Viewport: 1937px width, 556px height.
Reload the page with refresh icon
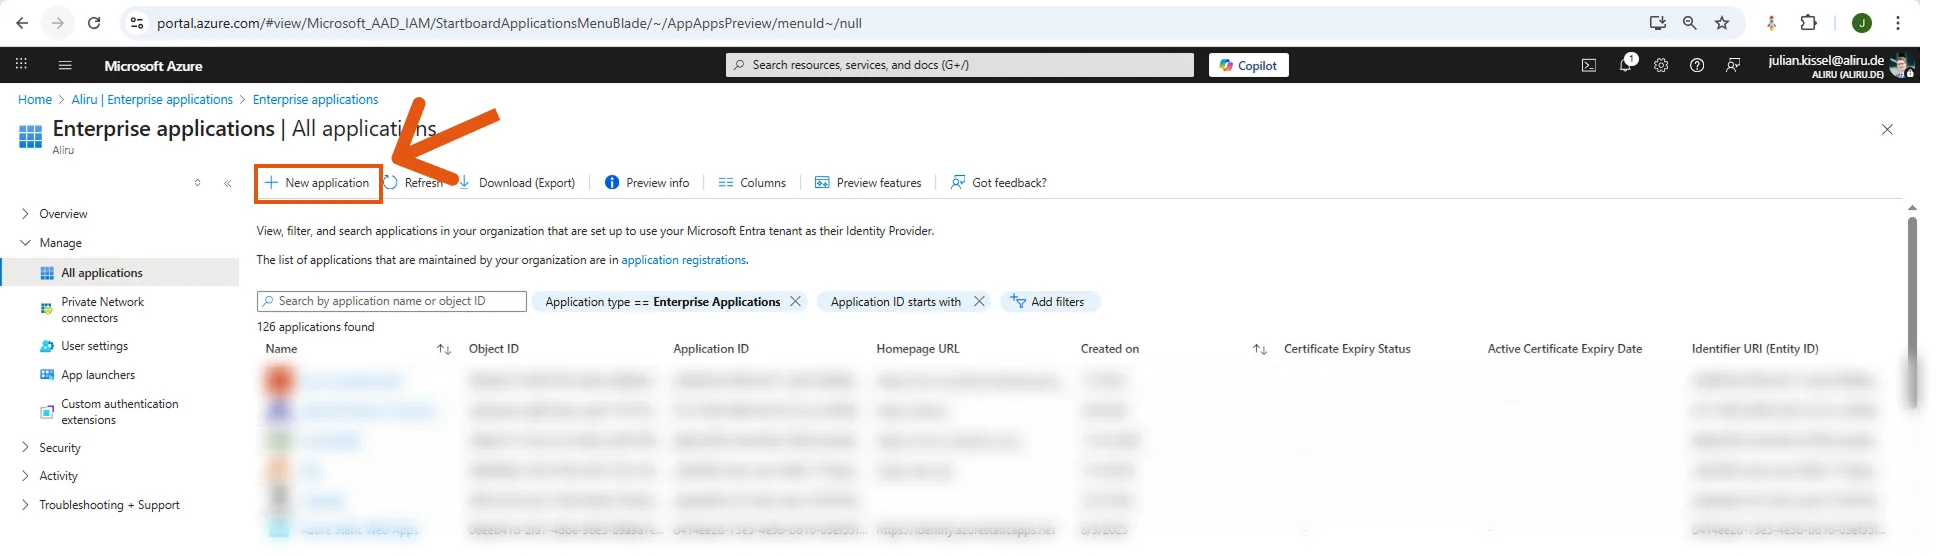point(94,23)
